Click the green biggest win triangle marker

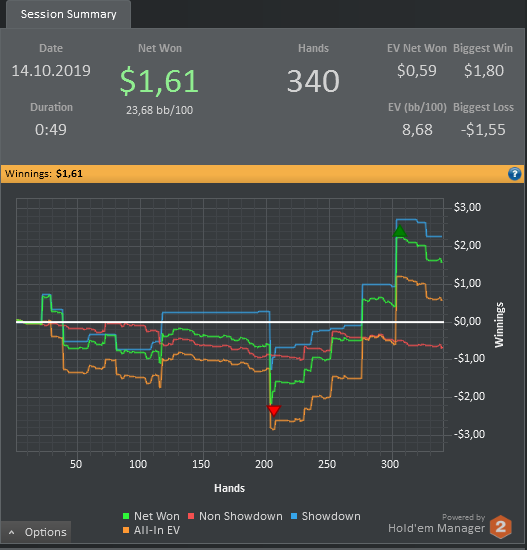(399, 232)
